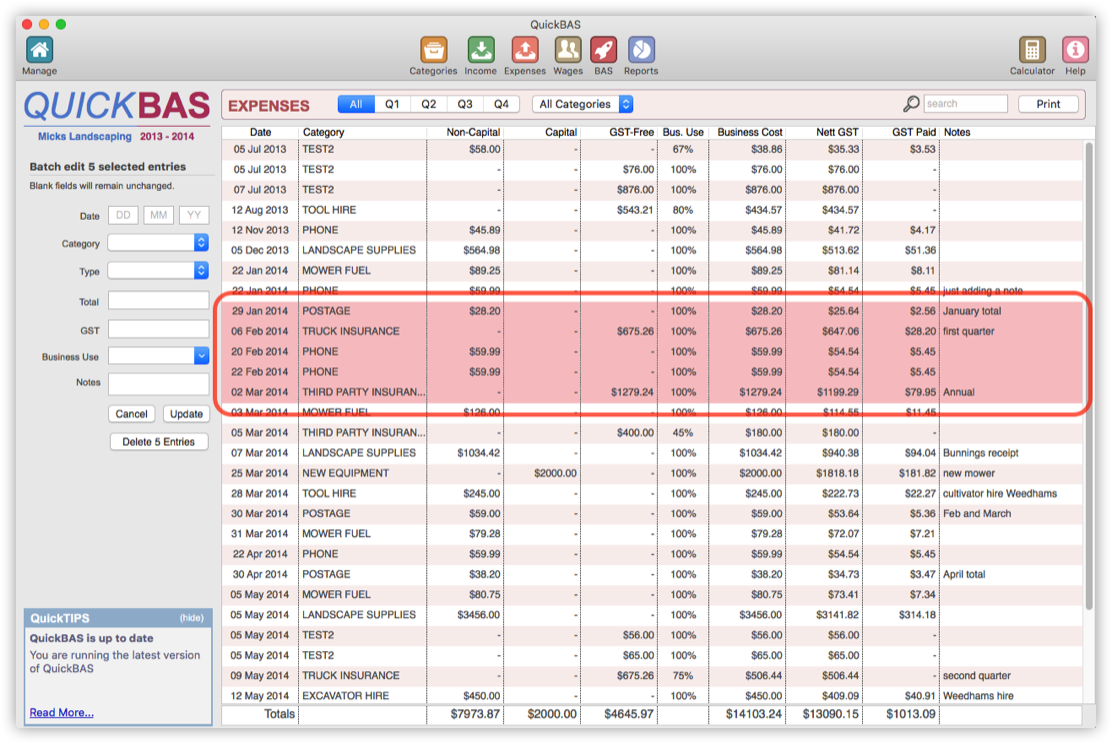Open the Calculator tool icon

1032,50
